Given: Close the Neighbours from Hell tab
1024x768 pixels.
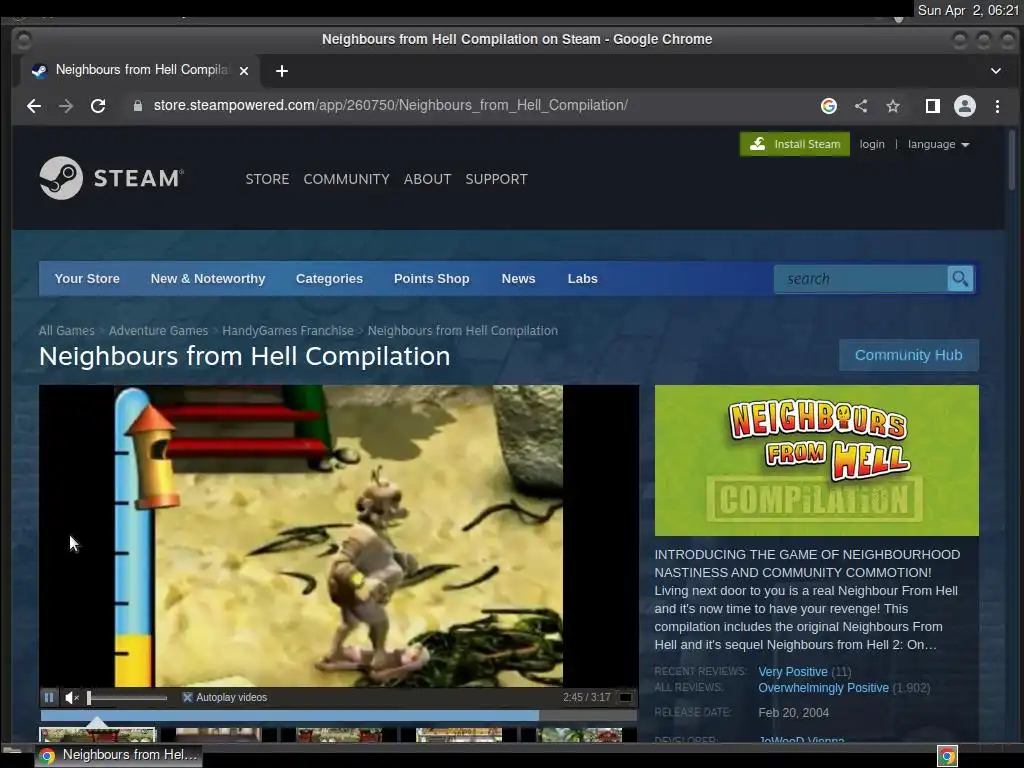Looking at the screenshot, I should 244,71.
